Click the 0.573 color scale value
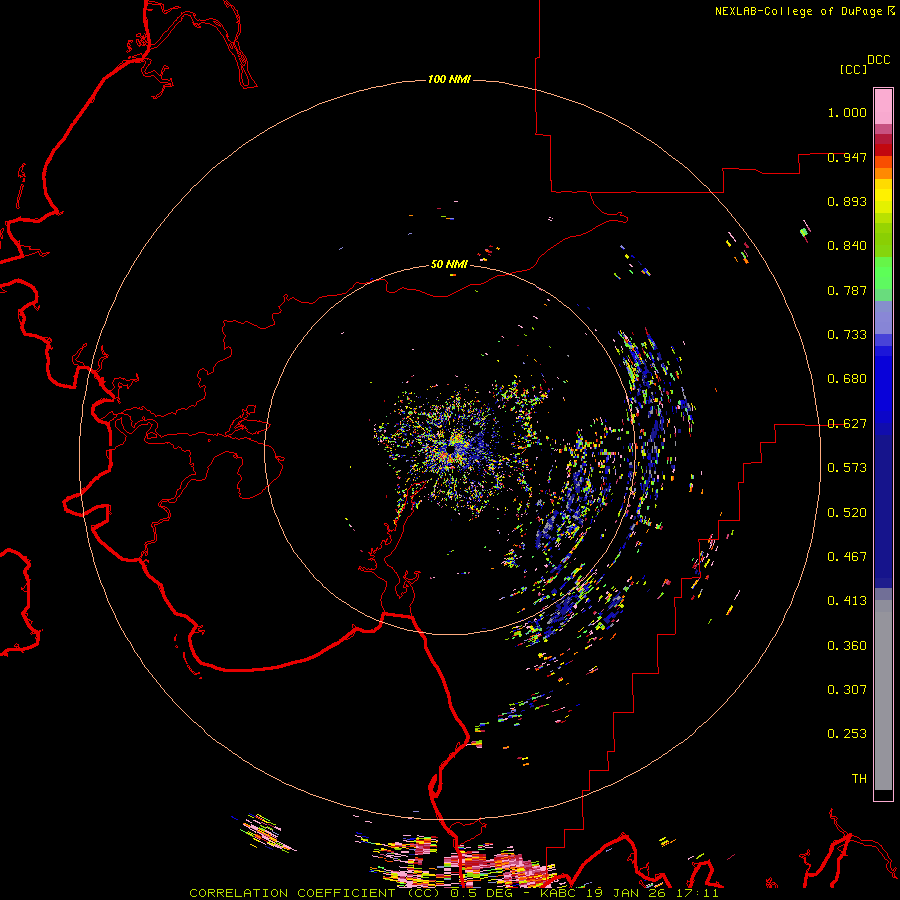This screenshot has width=900, height=900. (x=847, y=468)
